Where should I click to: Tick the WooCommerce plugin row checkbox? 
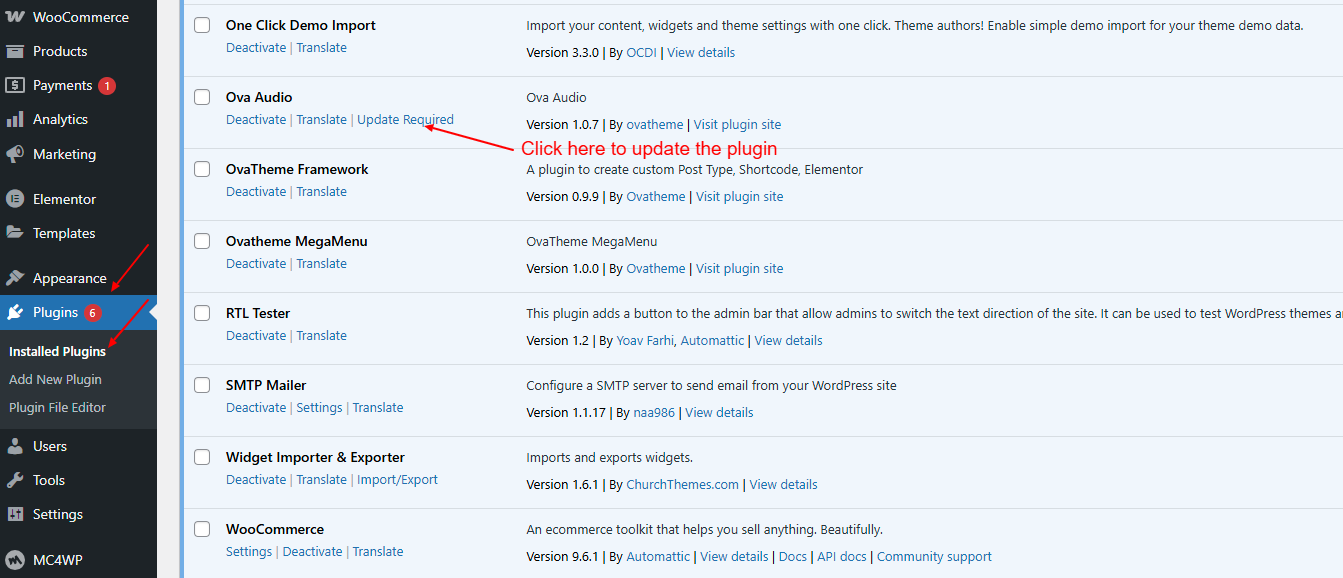click(x=202, y=529)
